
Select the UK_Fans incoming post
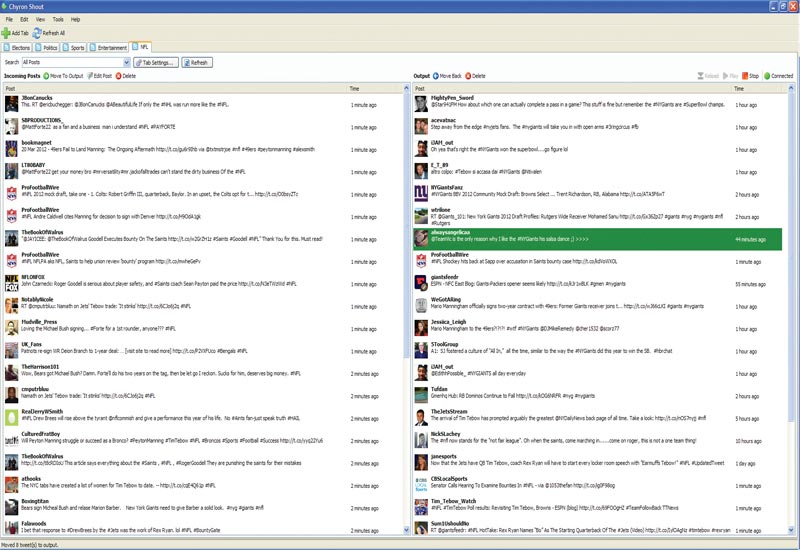coord(203,351)
